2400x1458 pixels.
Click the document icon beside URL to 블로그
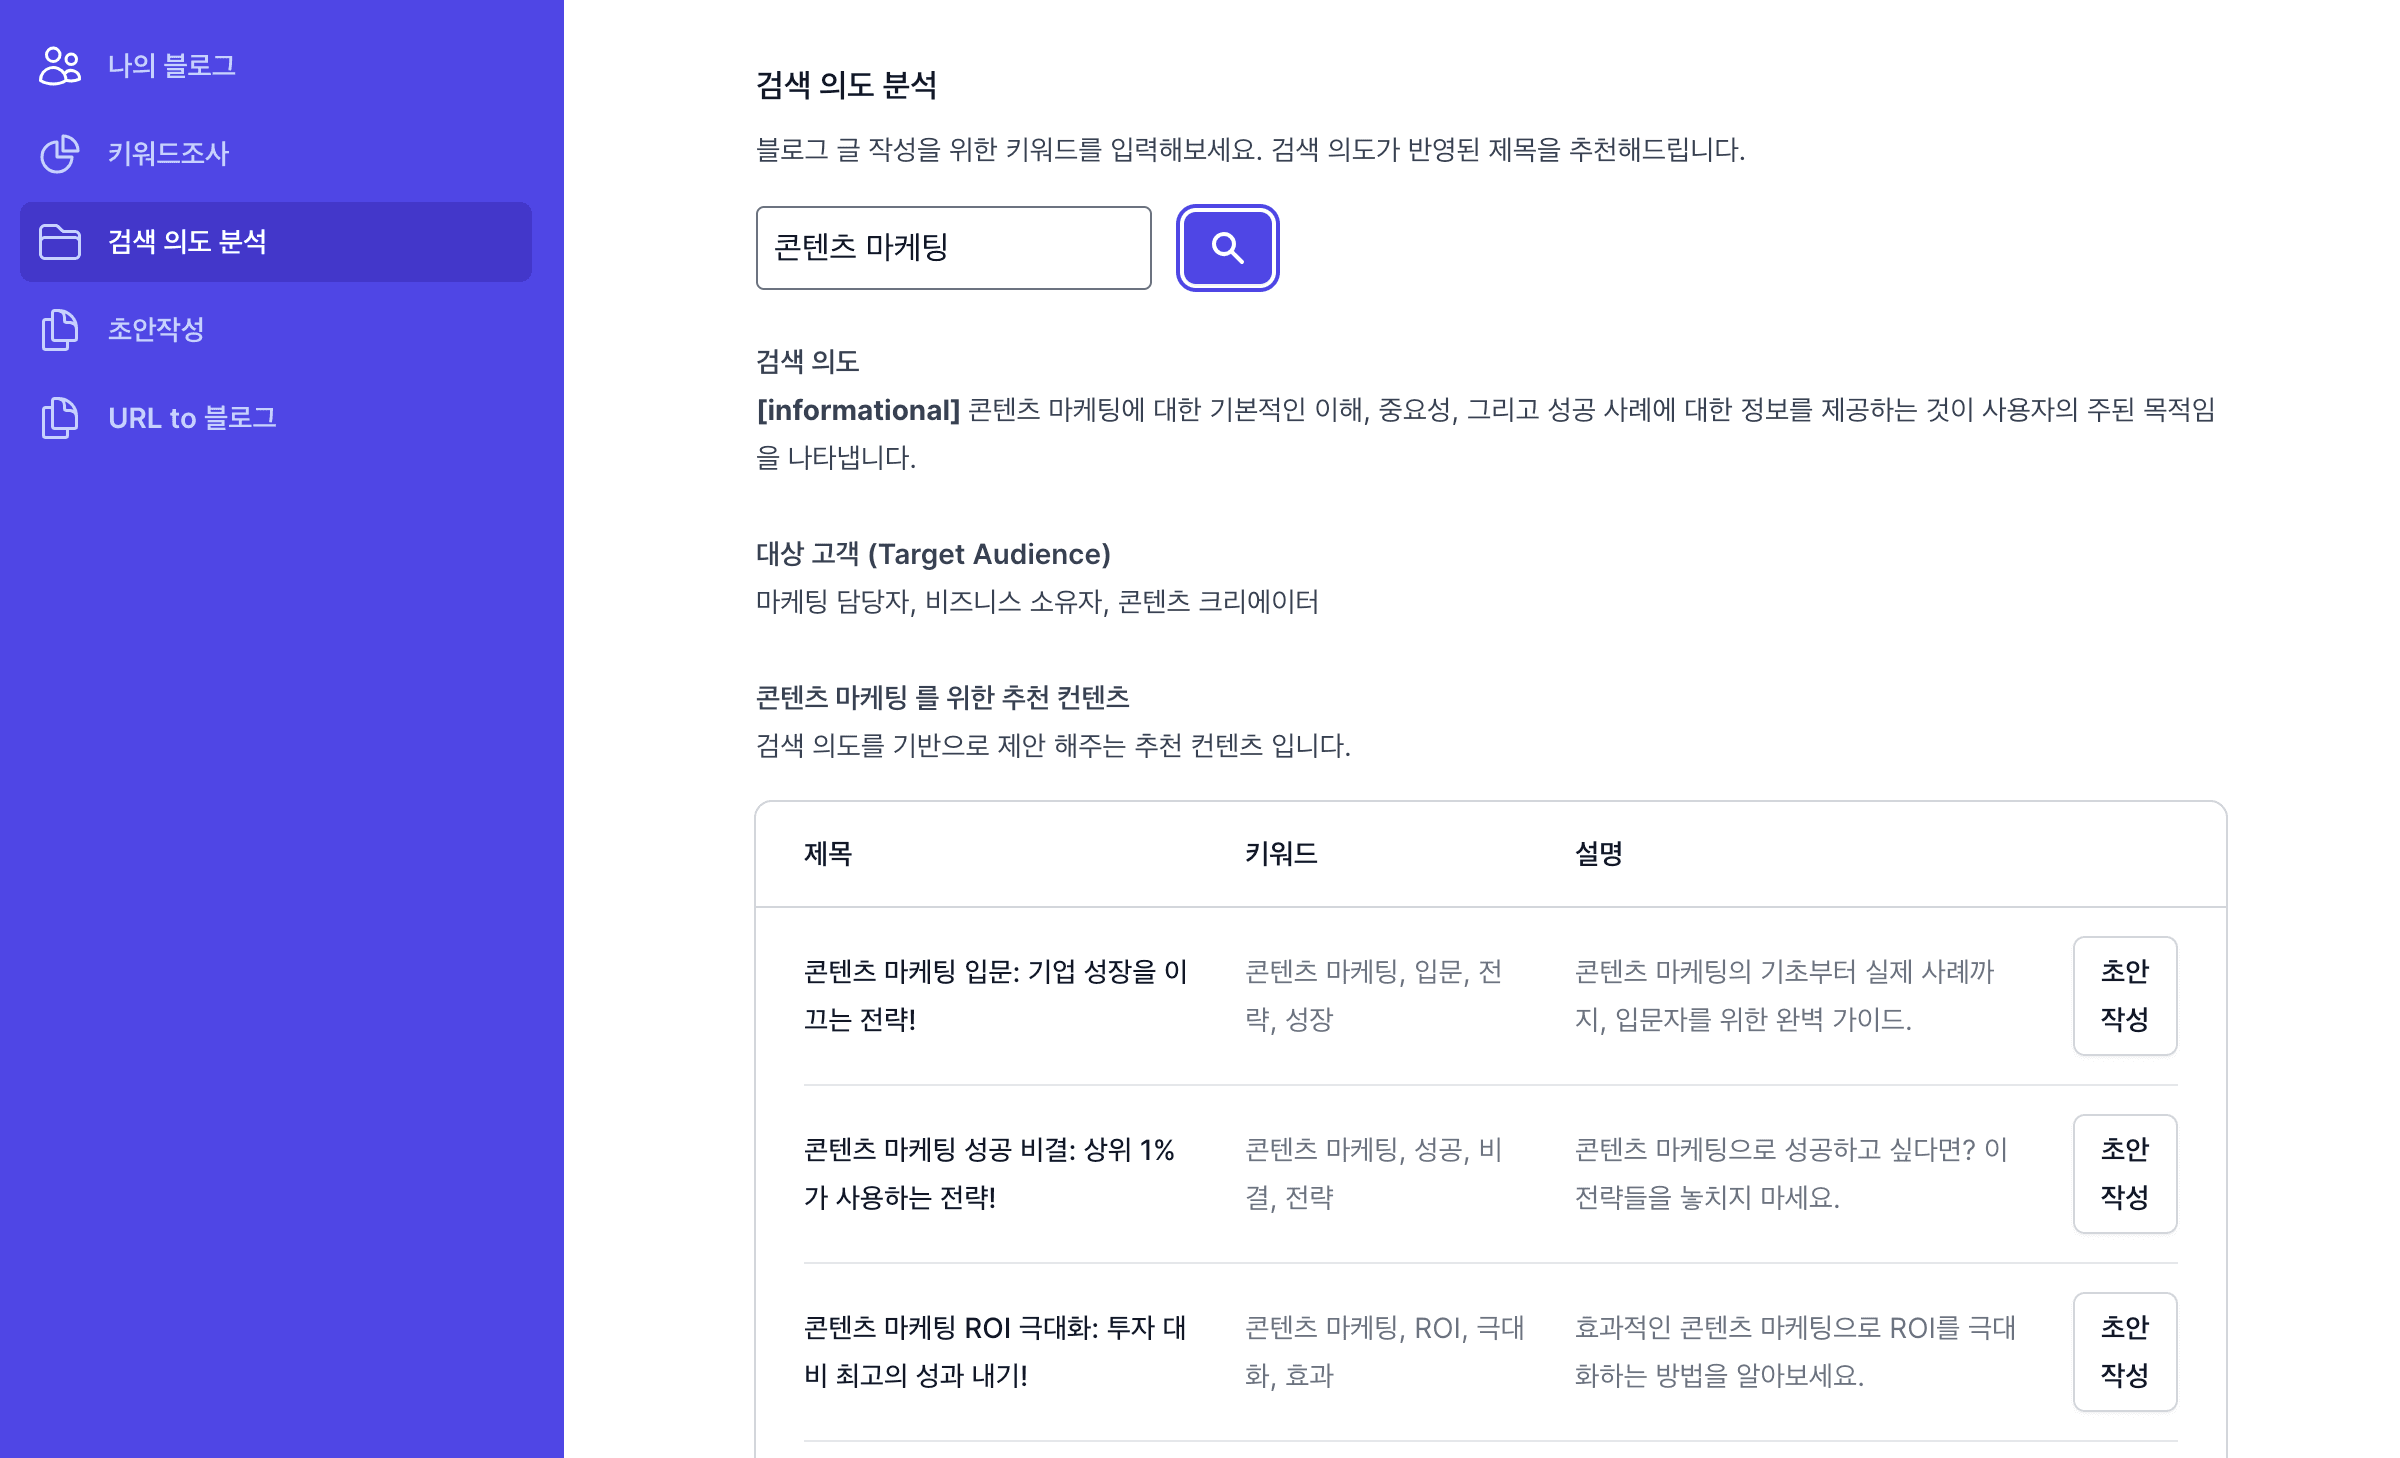click(59, 418)
